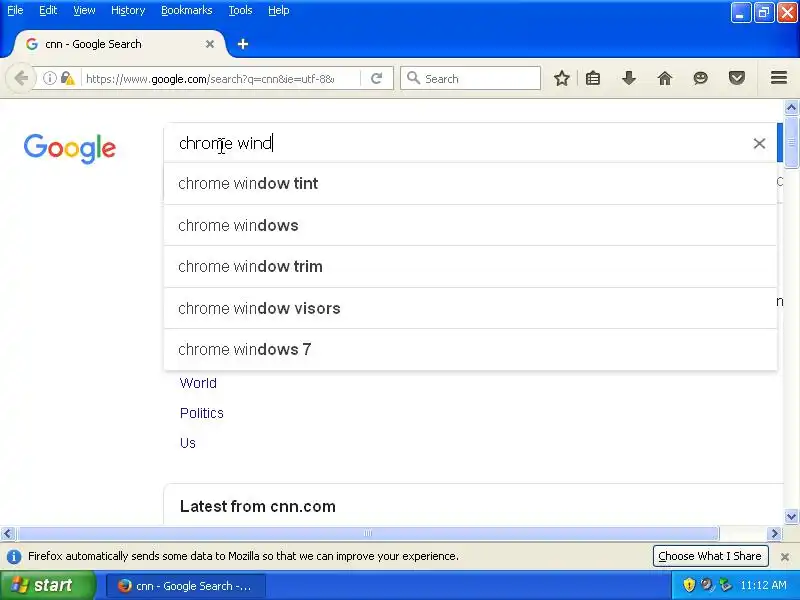800x600 pixels.
Task: Click the Hello chat smiley icon
Action: (701, 79)
